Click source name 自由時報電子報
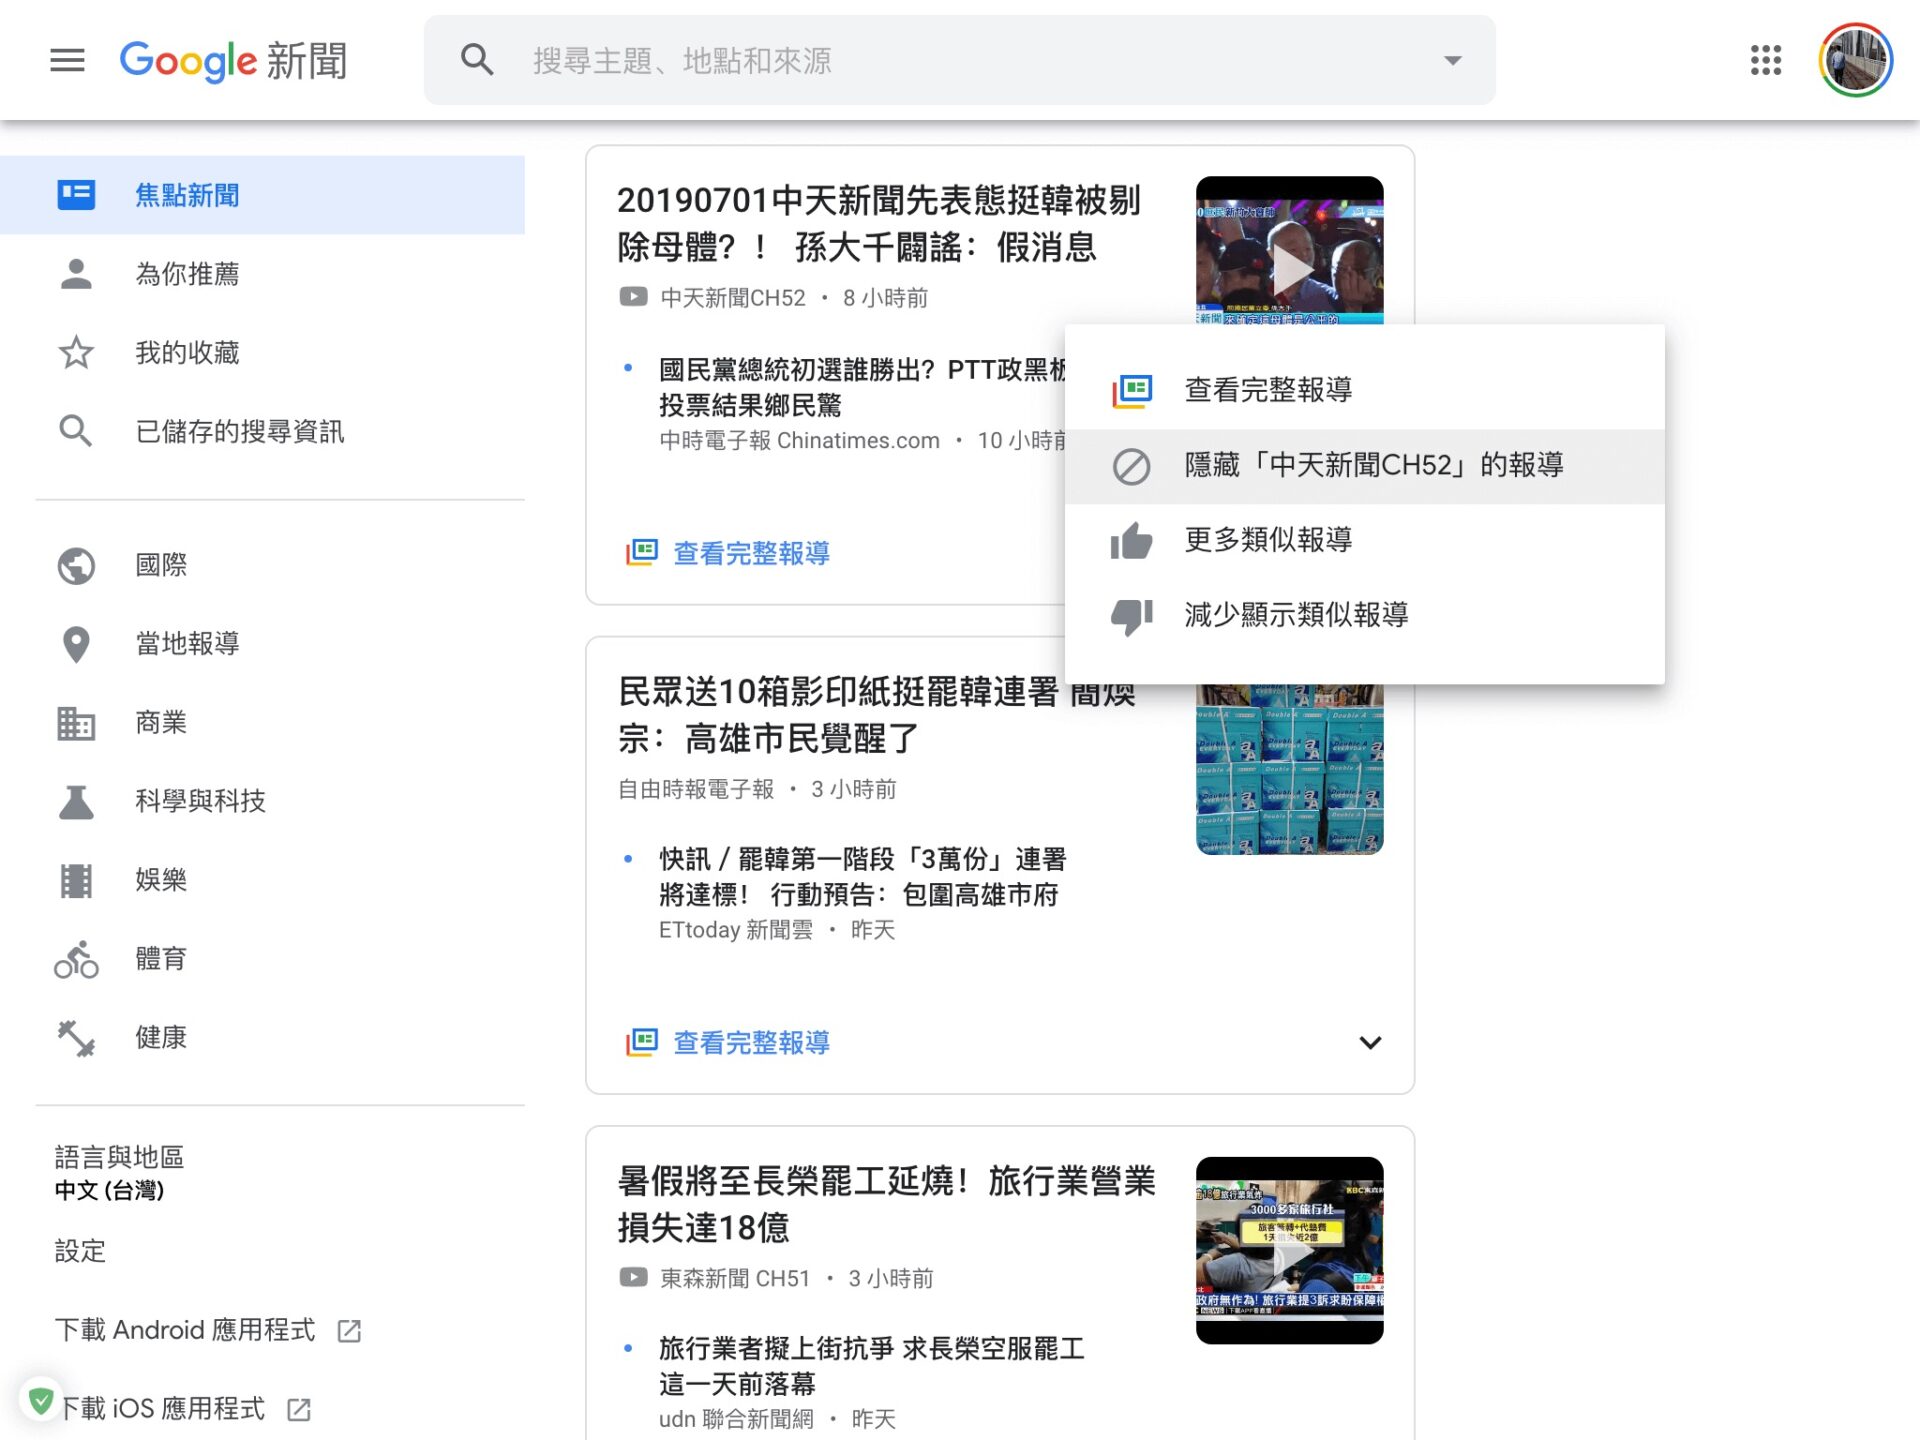Image resolution: width=1920 pixels, height=1440 pixels. click(696, 789)
